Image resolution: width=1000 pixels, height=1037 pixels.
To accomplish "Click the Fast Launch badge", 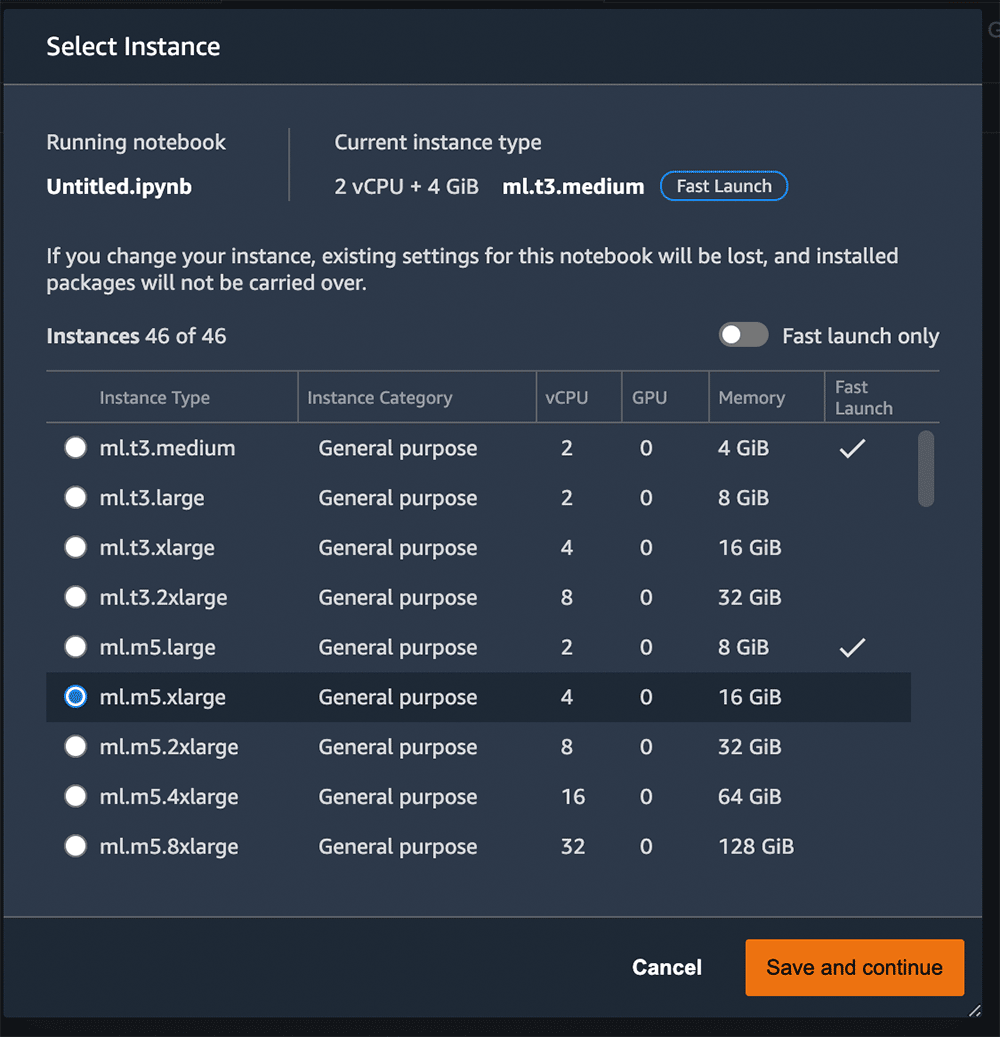I will [724, 186].
